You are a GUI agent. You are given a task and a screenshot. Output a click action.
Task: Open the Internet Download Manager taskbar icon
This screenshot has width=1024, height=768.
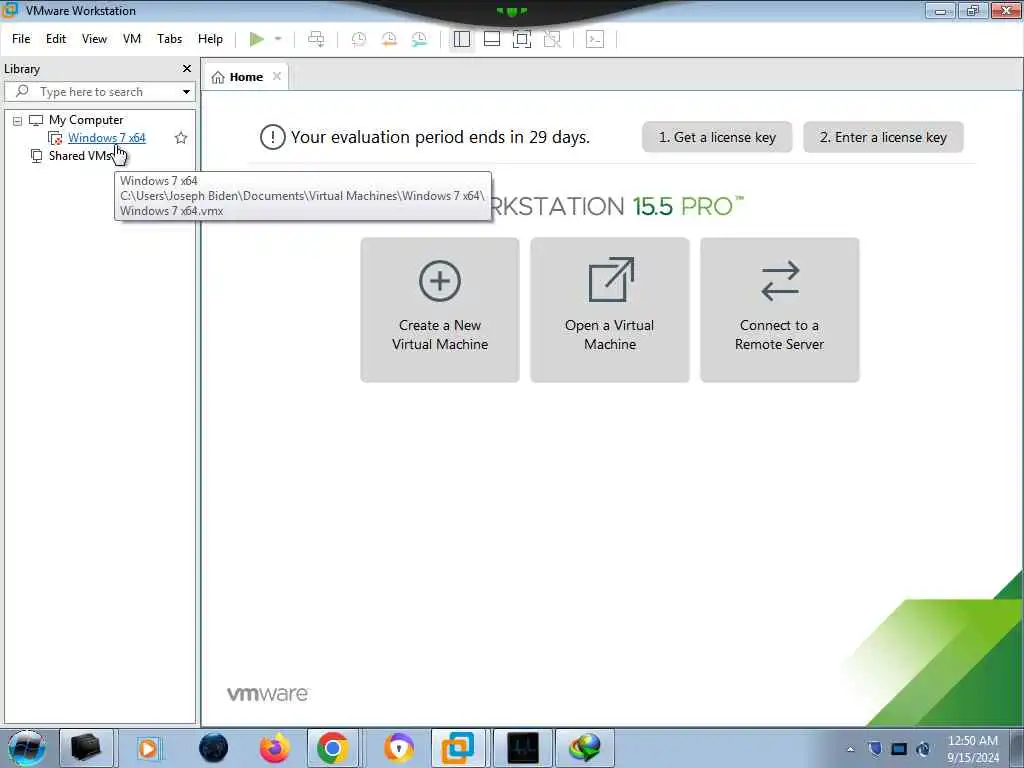tap(584, 748)
